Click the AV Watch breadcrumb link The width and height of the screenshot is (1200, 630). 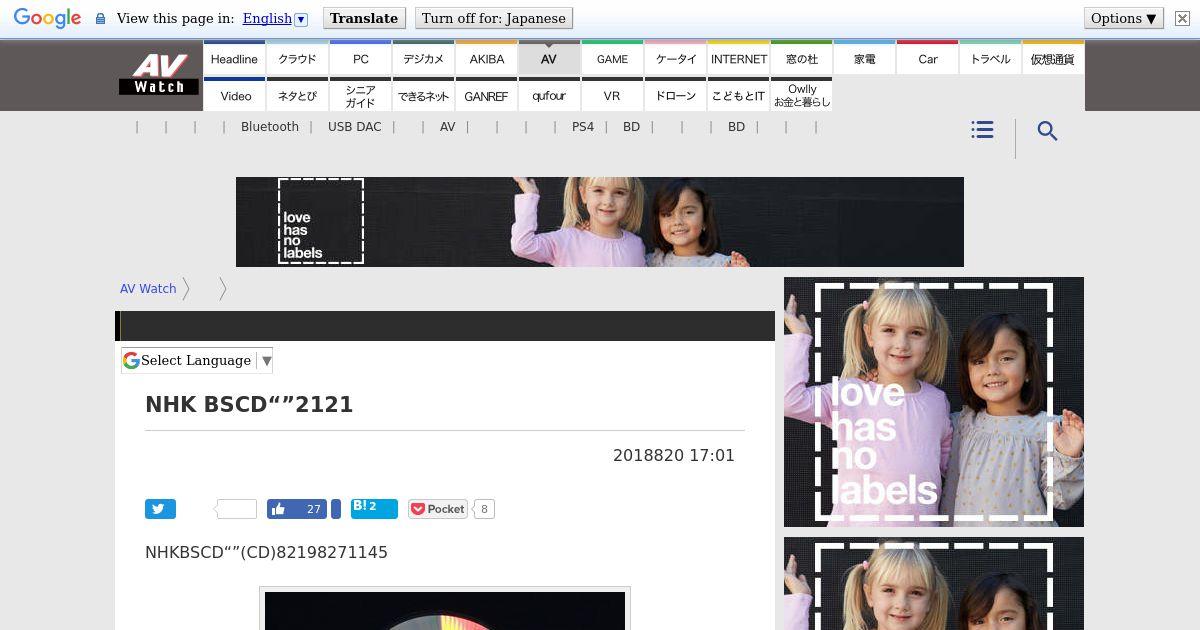[148, 288]
